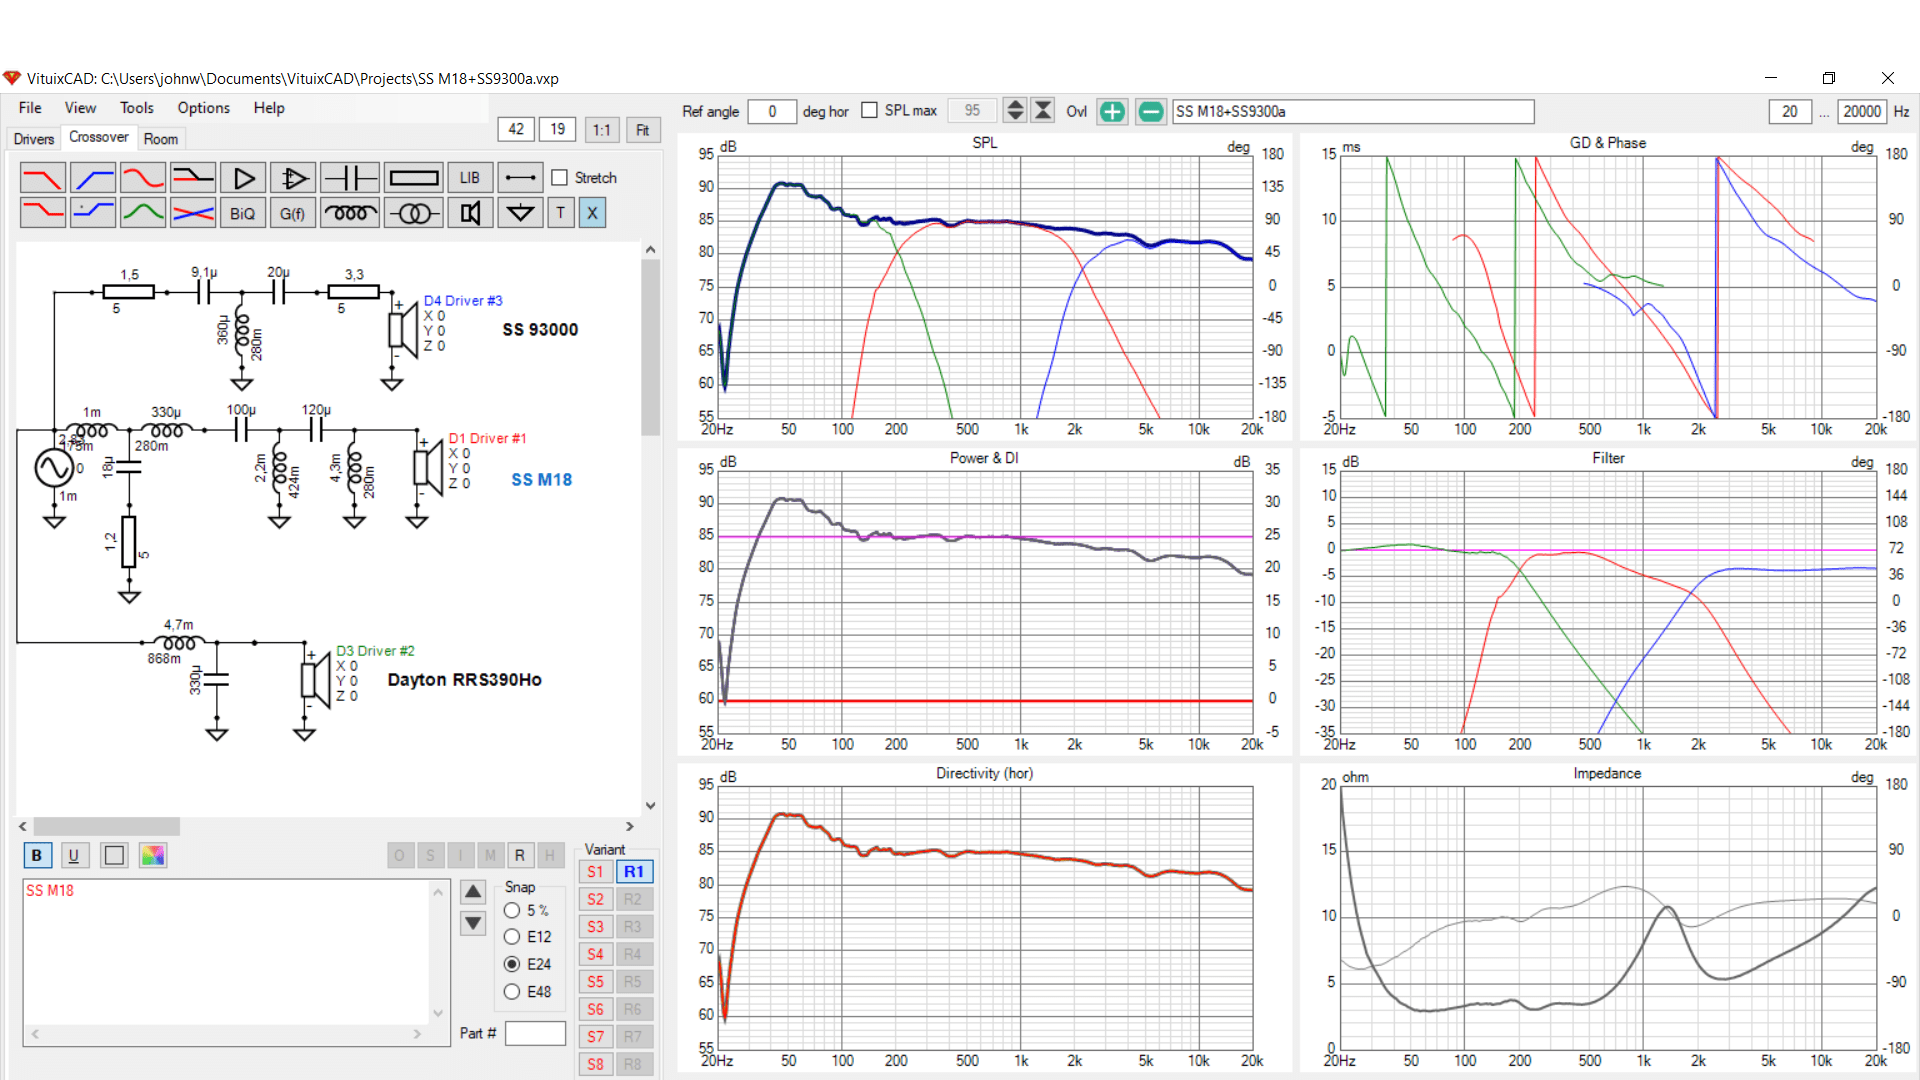Set schematic zoom to 1:1
This screenshot has width=1920, height=1080.
tap(601, 130)
